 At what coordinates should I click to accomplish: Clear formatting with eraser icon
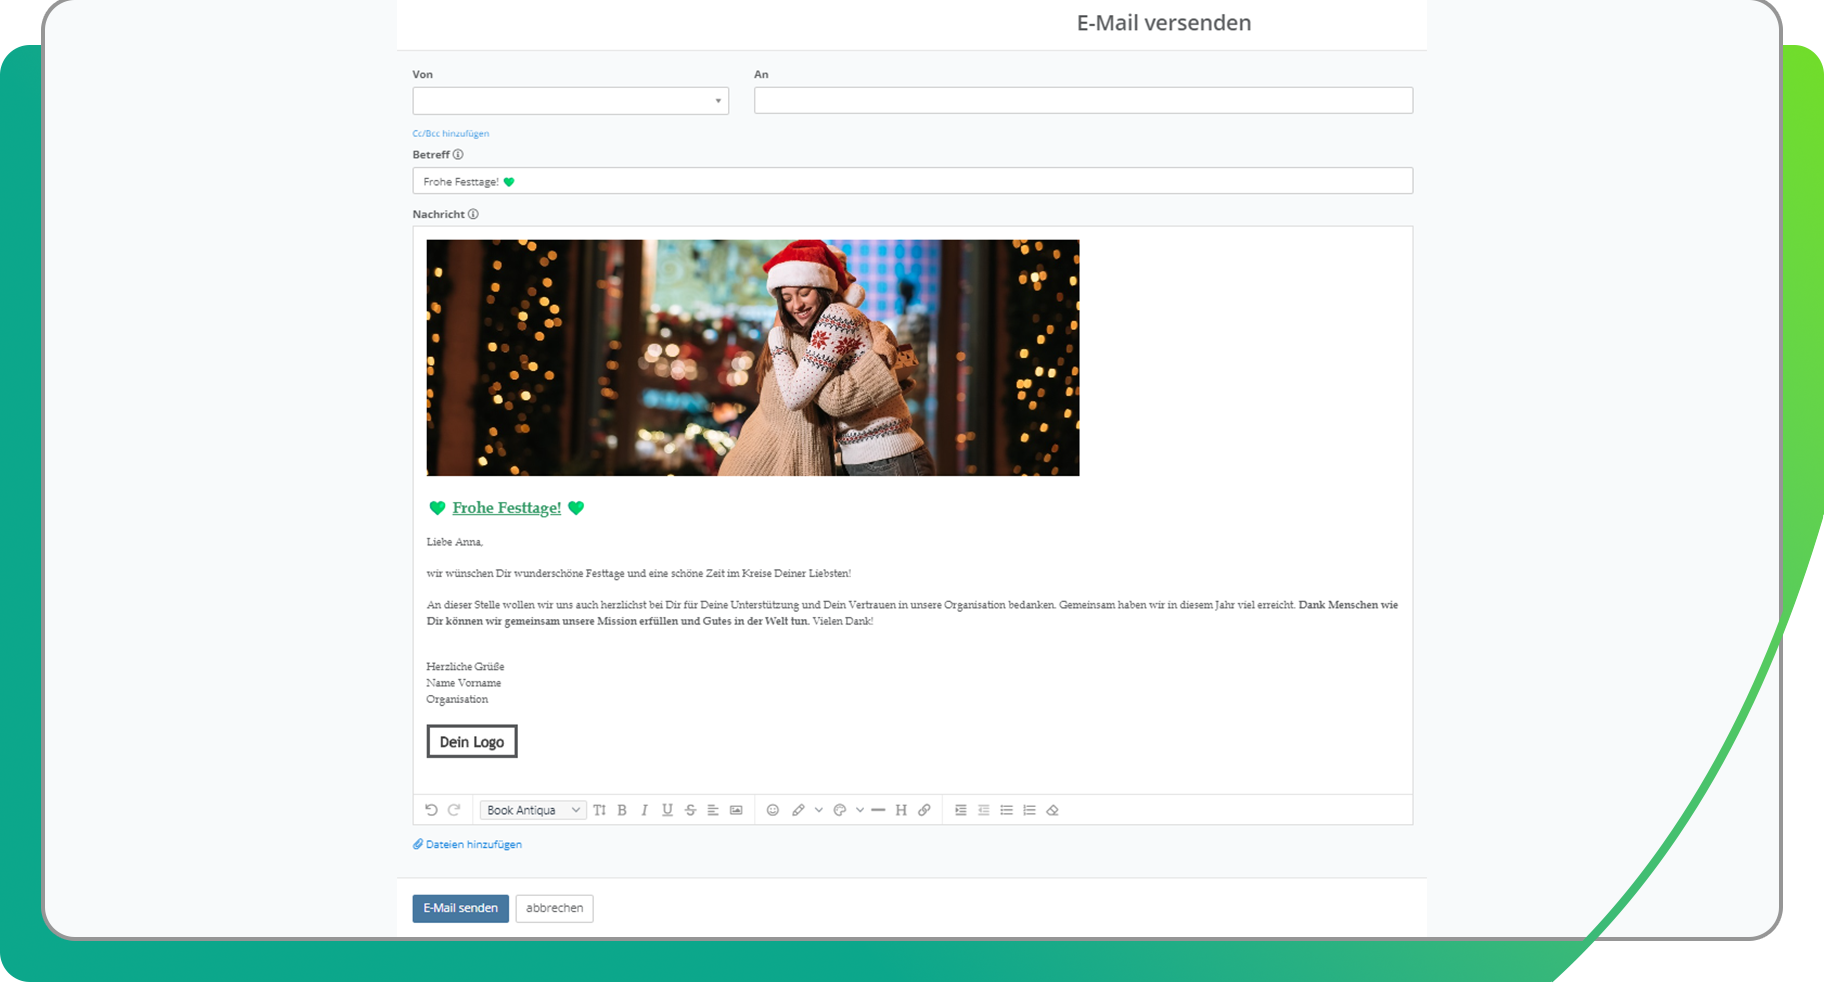click(x=1052, y=810)
